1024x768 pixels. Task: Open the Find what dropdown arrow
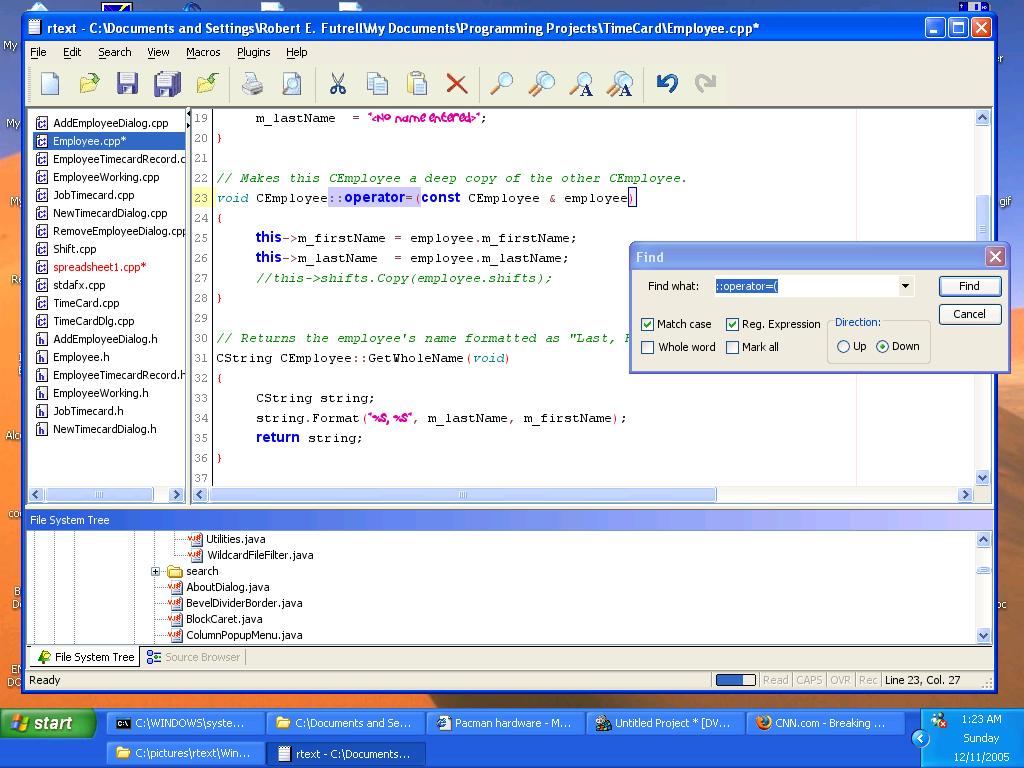905,286
